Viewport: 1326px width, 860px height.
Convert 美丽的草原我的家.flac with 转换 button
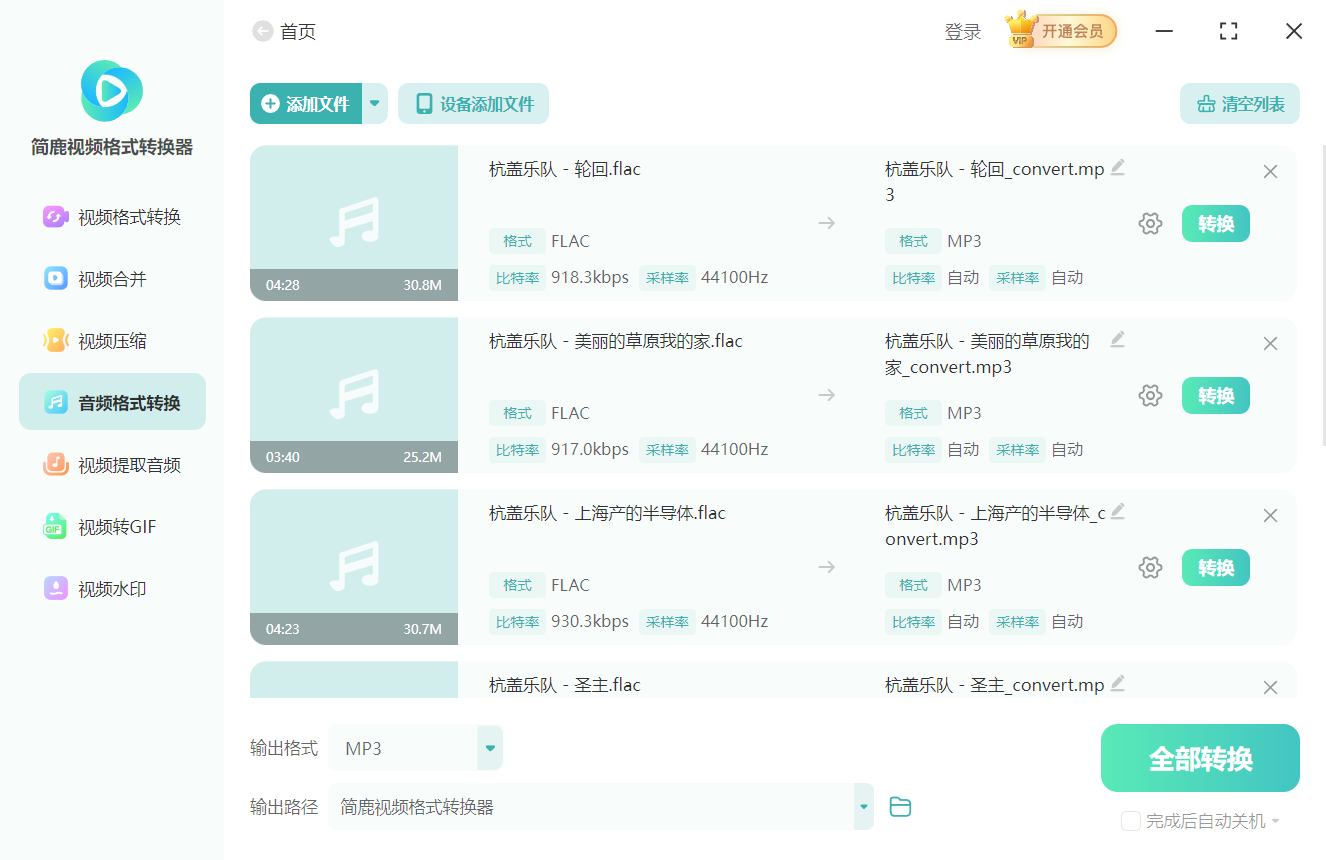pos(1216,396)
